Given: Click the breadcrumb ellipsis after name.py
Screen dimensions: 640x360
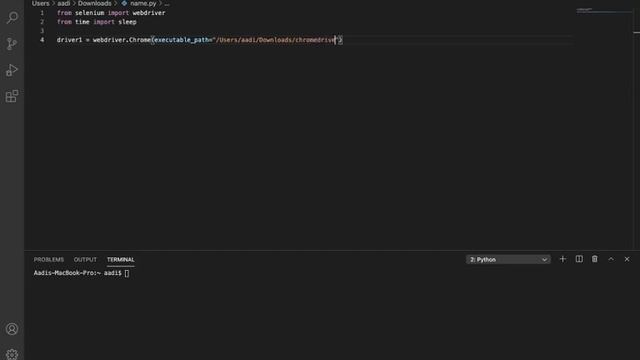Looking at the screenshot, I should (x=167, y=3).
